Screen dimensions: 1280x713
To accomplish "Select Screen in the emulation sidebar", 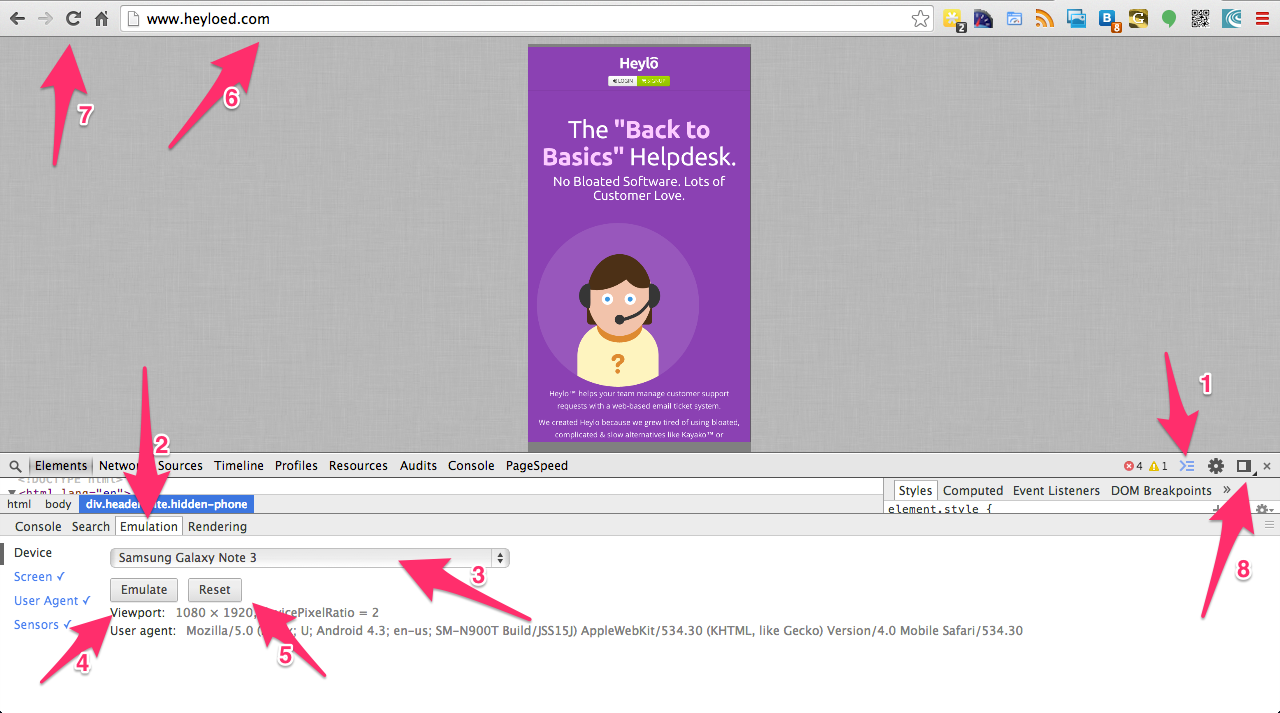I will coord(39,577).
